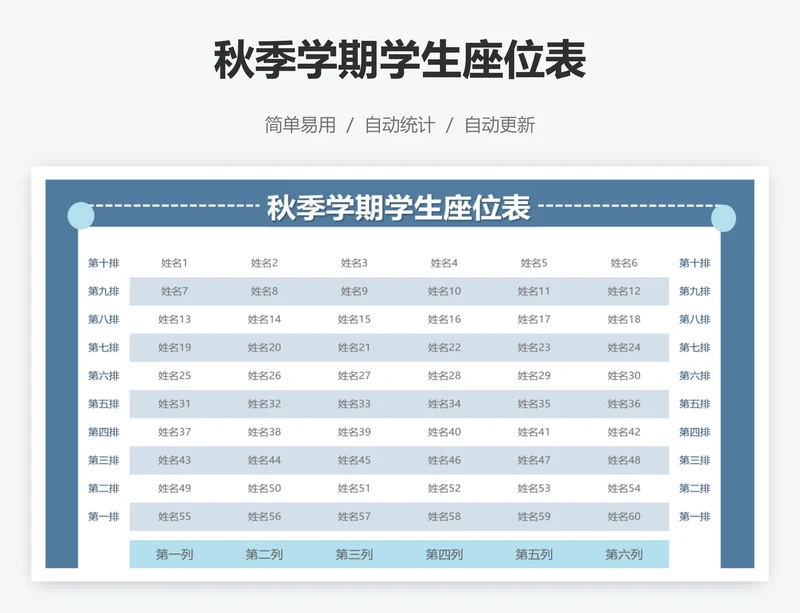Click the cell 姓名10
The width and height of the screenshot is (800, 613).
click(x=444, y=291)
